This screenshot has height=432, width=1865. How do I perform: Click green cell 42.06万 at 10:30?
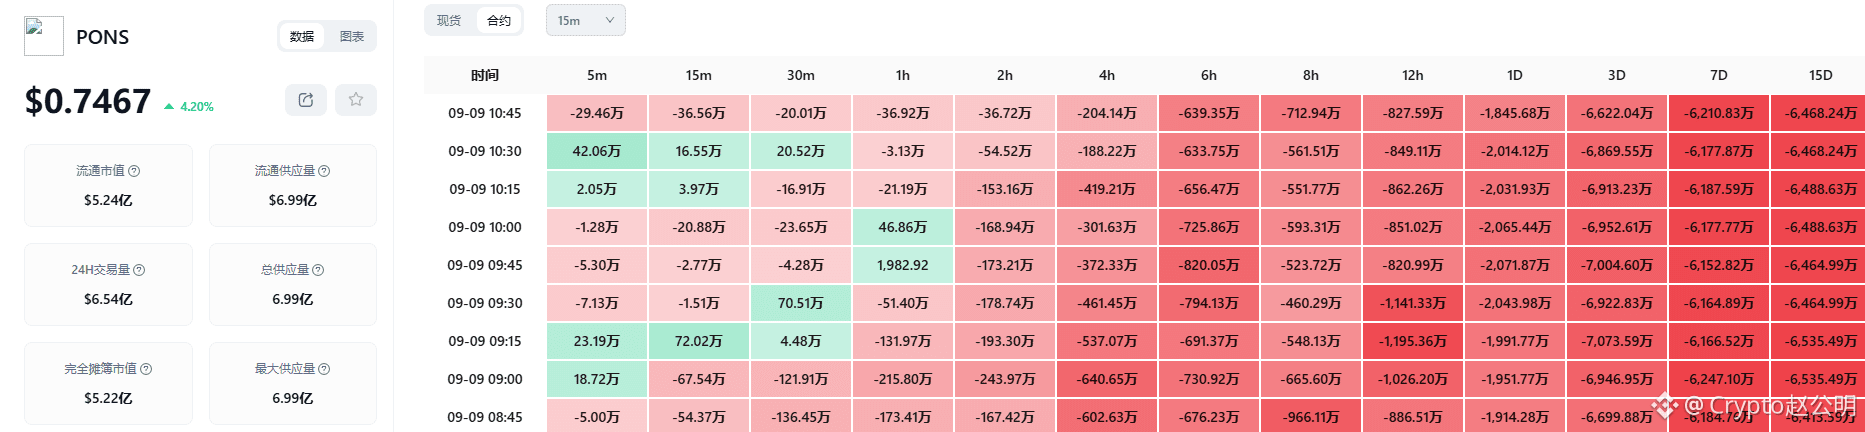[597, 151]
